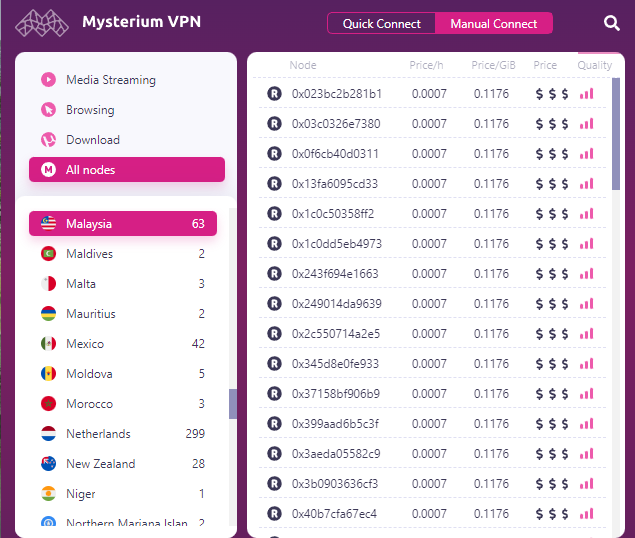Switch to Quick Connect tab

pyautogui.click(x=381, y=23)
